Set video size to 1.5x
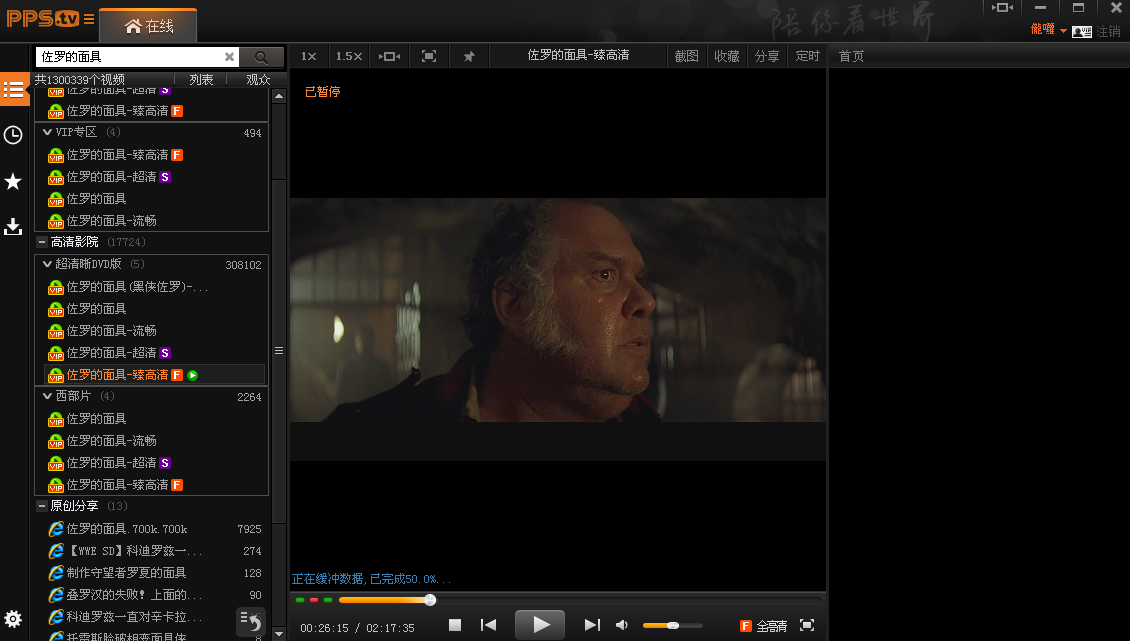This screenshot has height=641, width=1130. [x=349, y=56]
